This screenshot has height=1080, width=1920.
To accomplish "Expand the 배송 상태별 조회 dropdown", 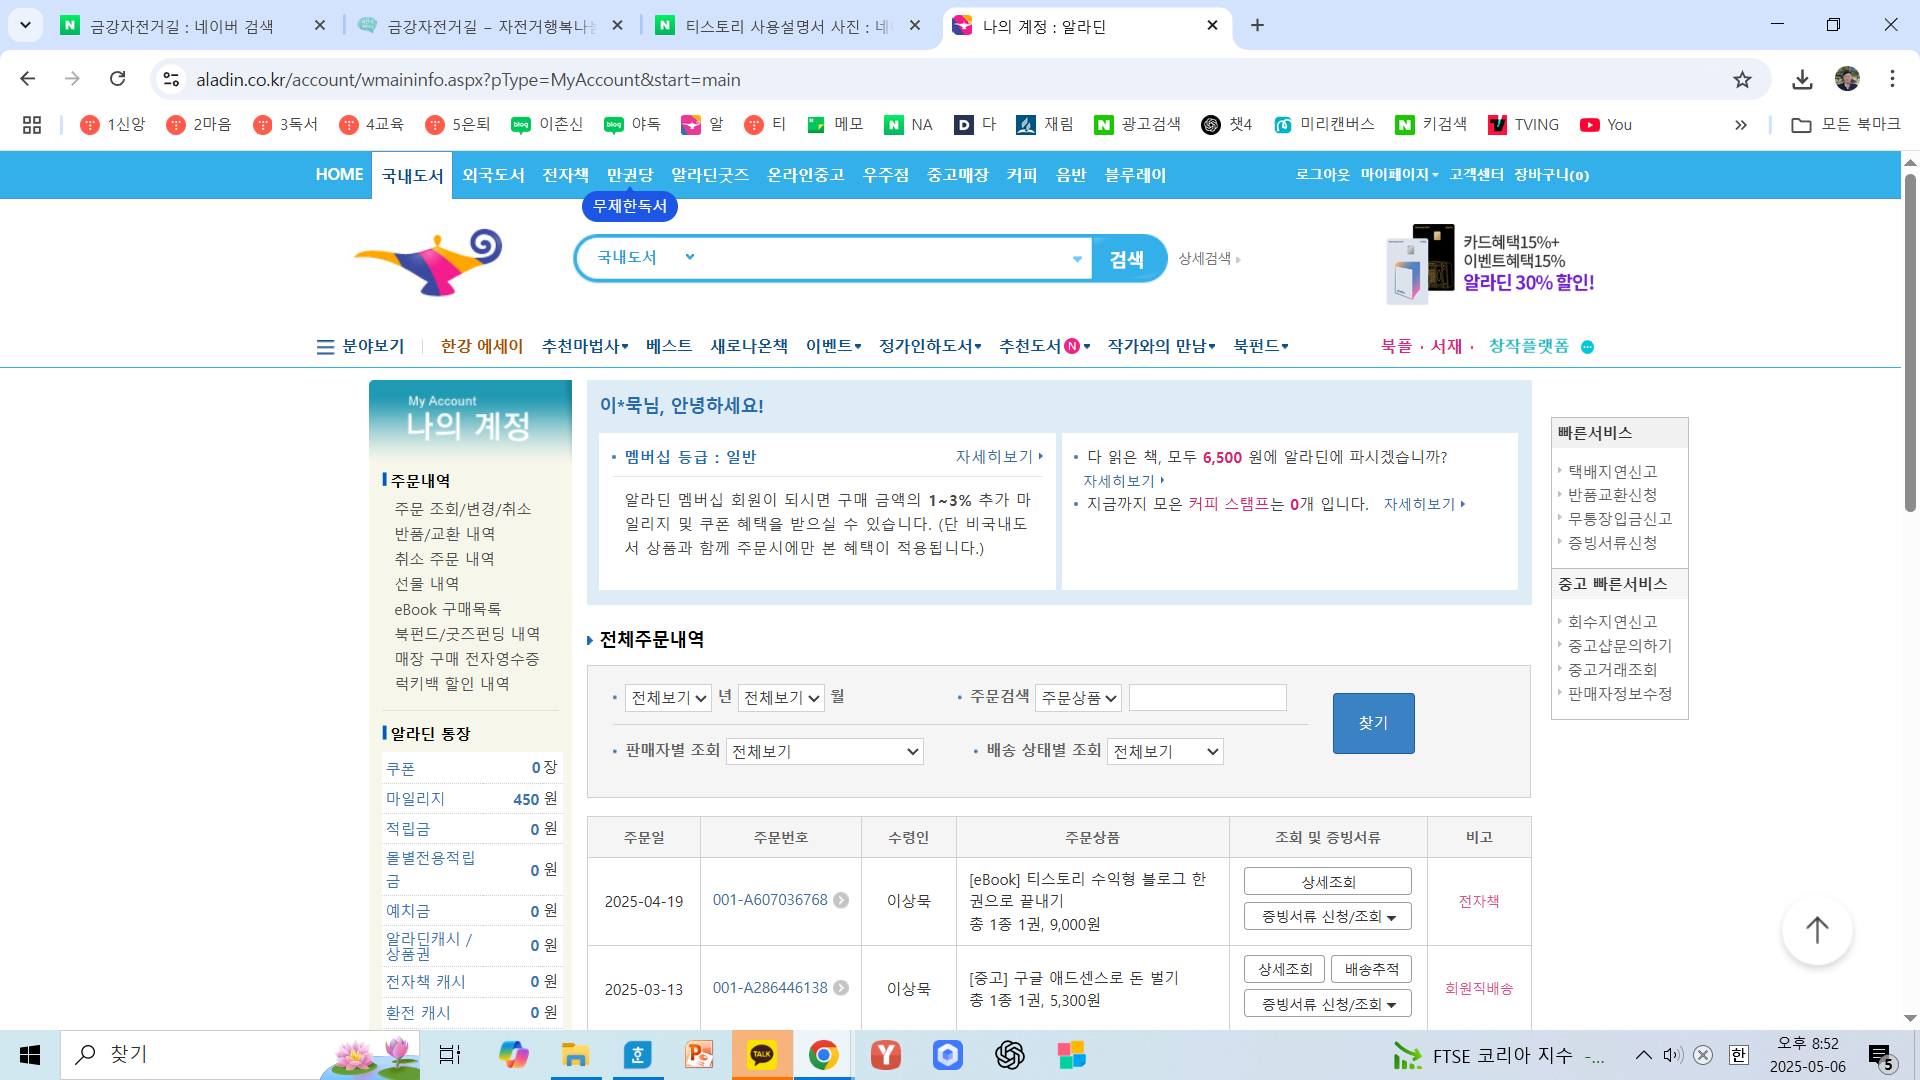I will [1165, 752].
